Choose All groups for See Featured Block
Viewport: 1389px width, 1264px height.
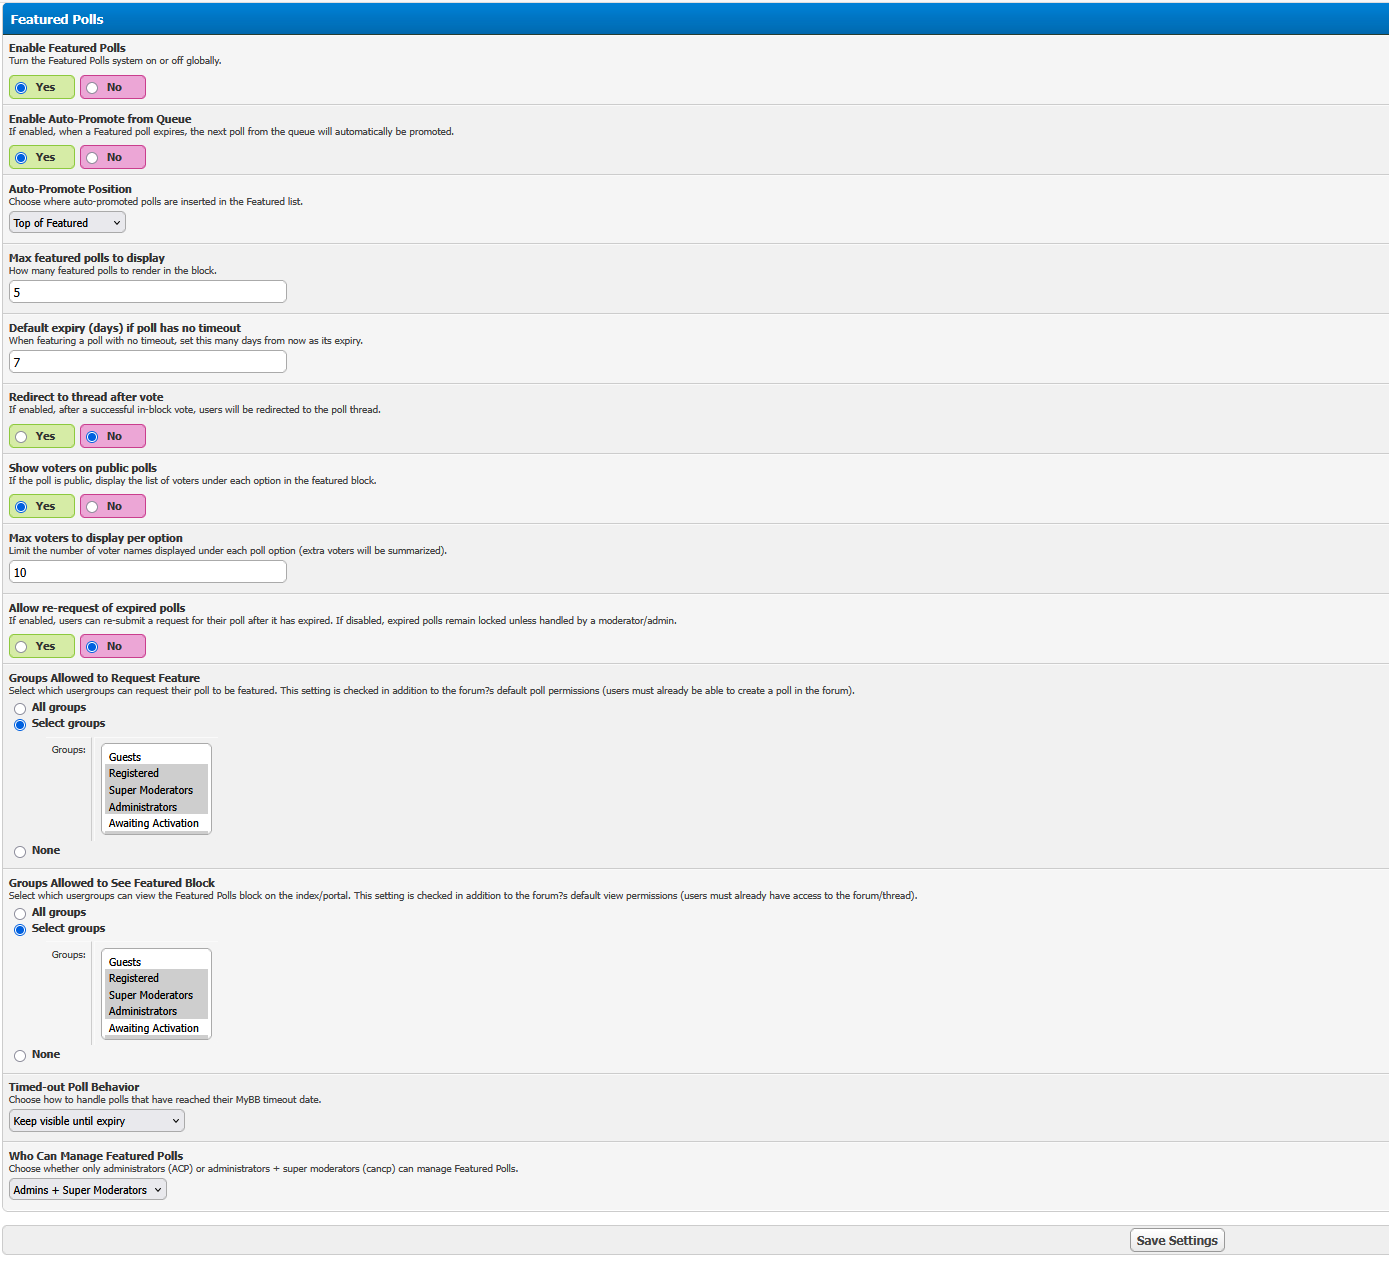20,914
